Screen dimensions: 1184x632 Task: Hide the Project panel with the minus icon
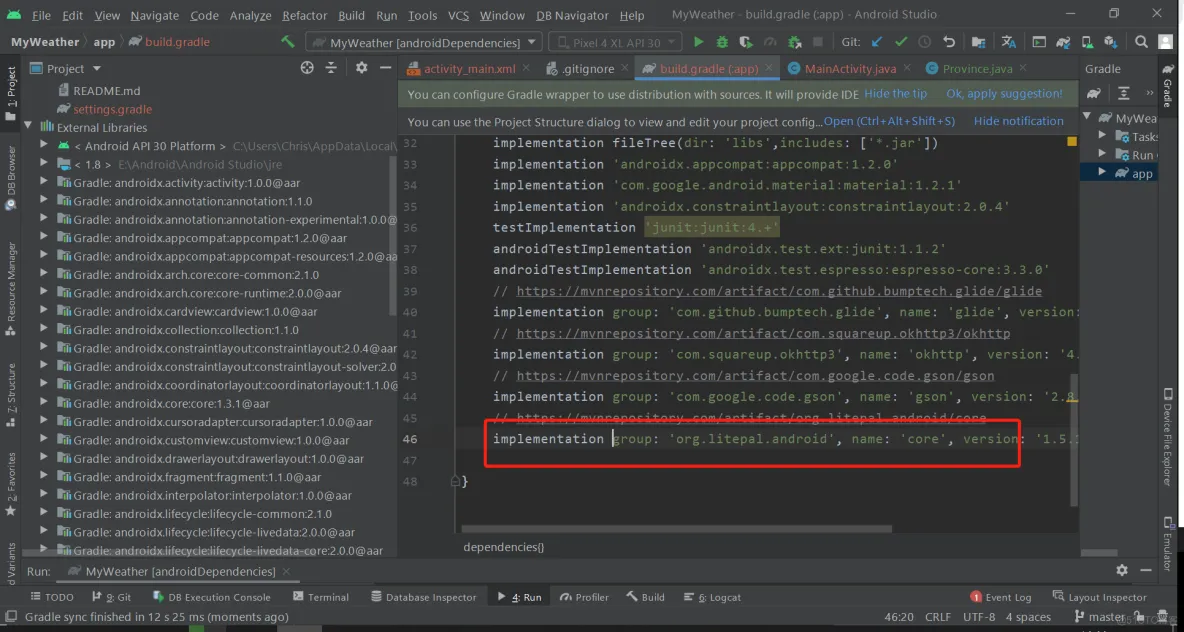[x=385, y=68]
